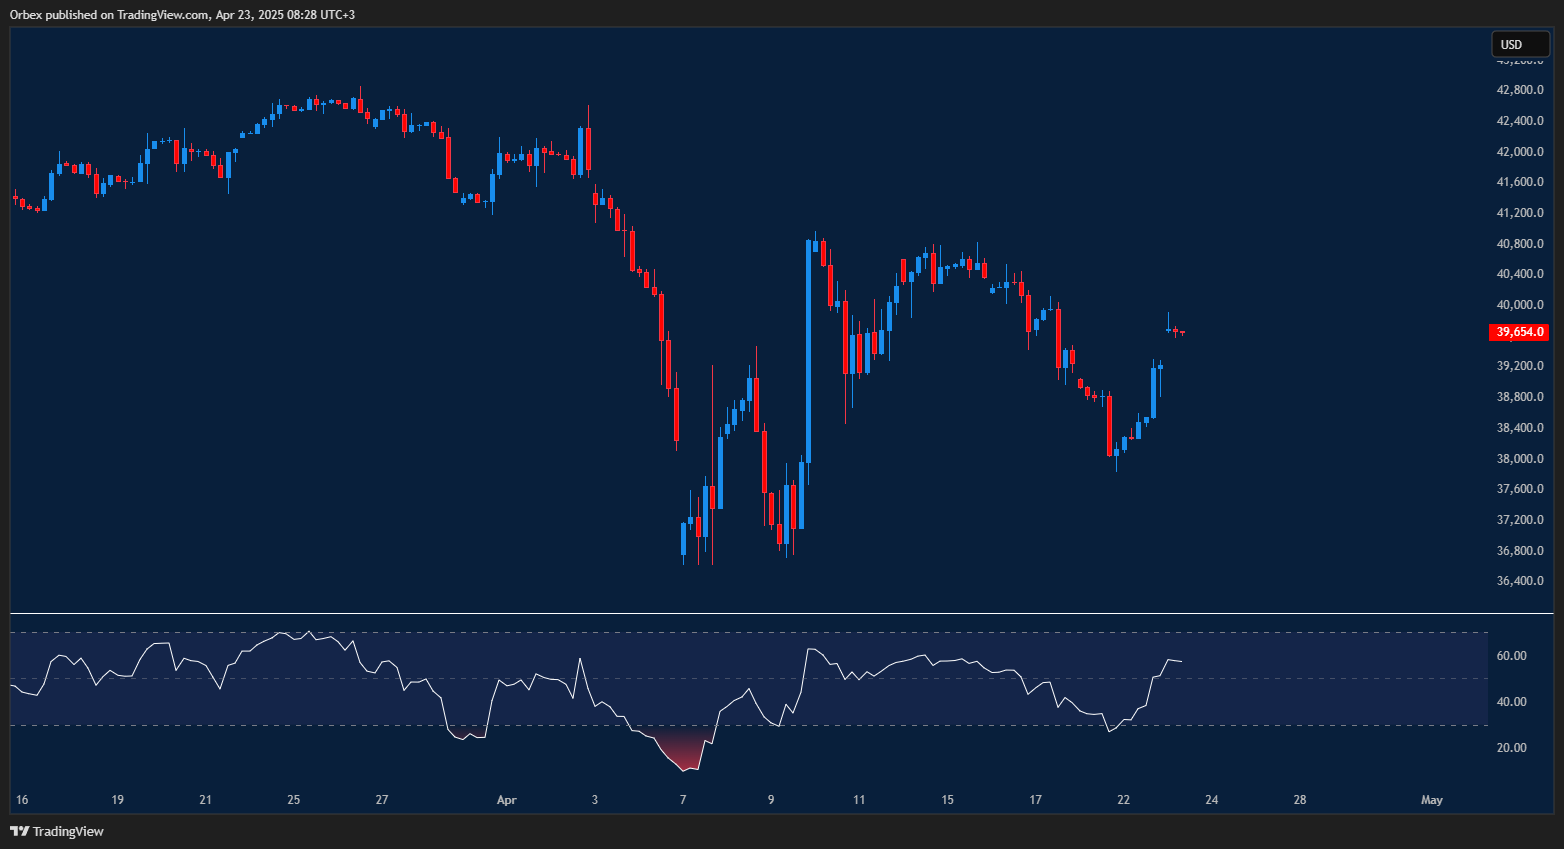Click the RSI indicator line in lower pane
Image resolution: width=1564 pixels, height=849 pixels.
click(950, 660)
